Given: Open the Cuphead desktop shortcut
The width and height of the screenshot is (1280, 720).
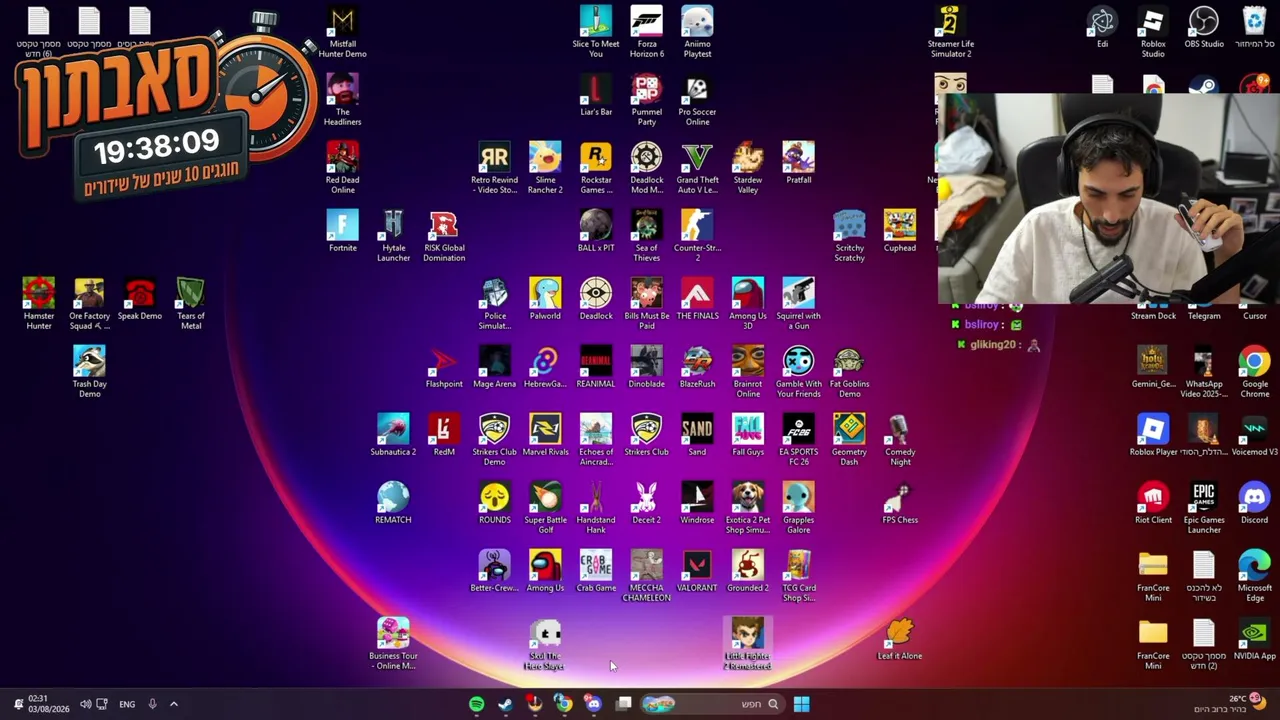Looking at the screenshot, I should click(900, 231).
